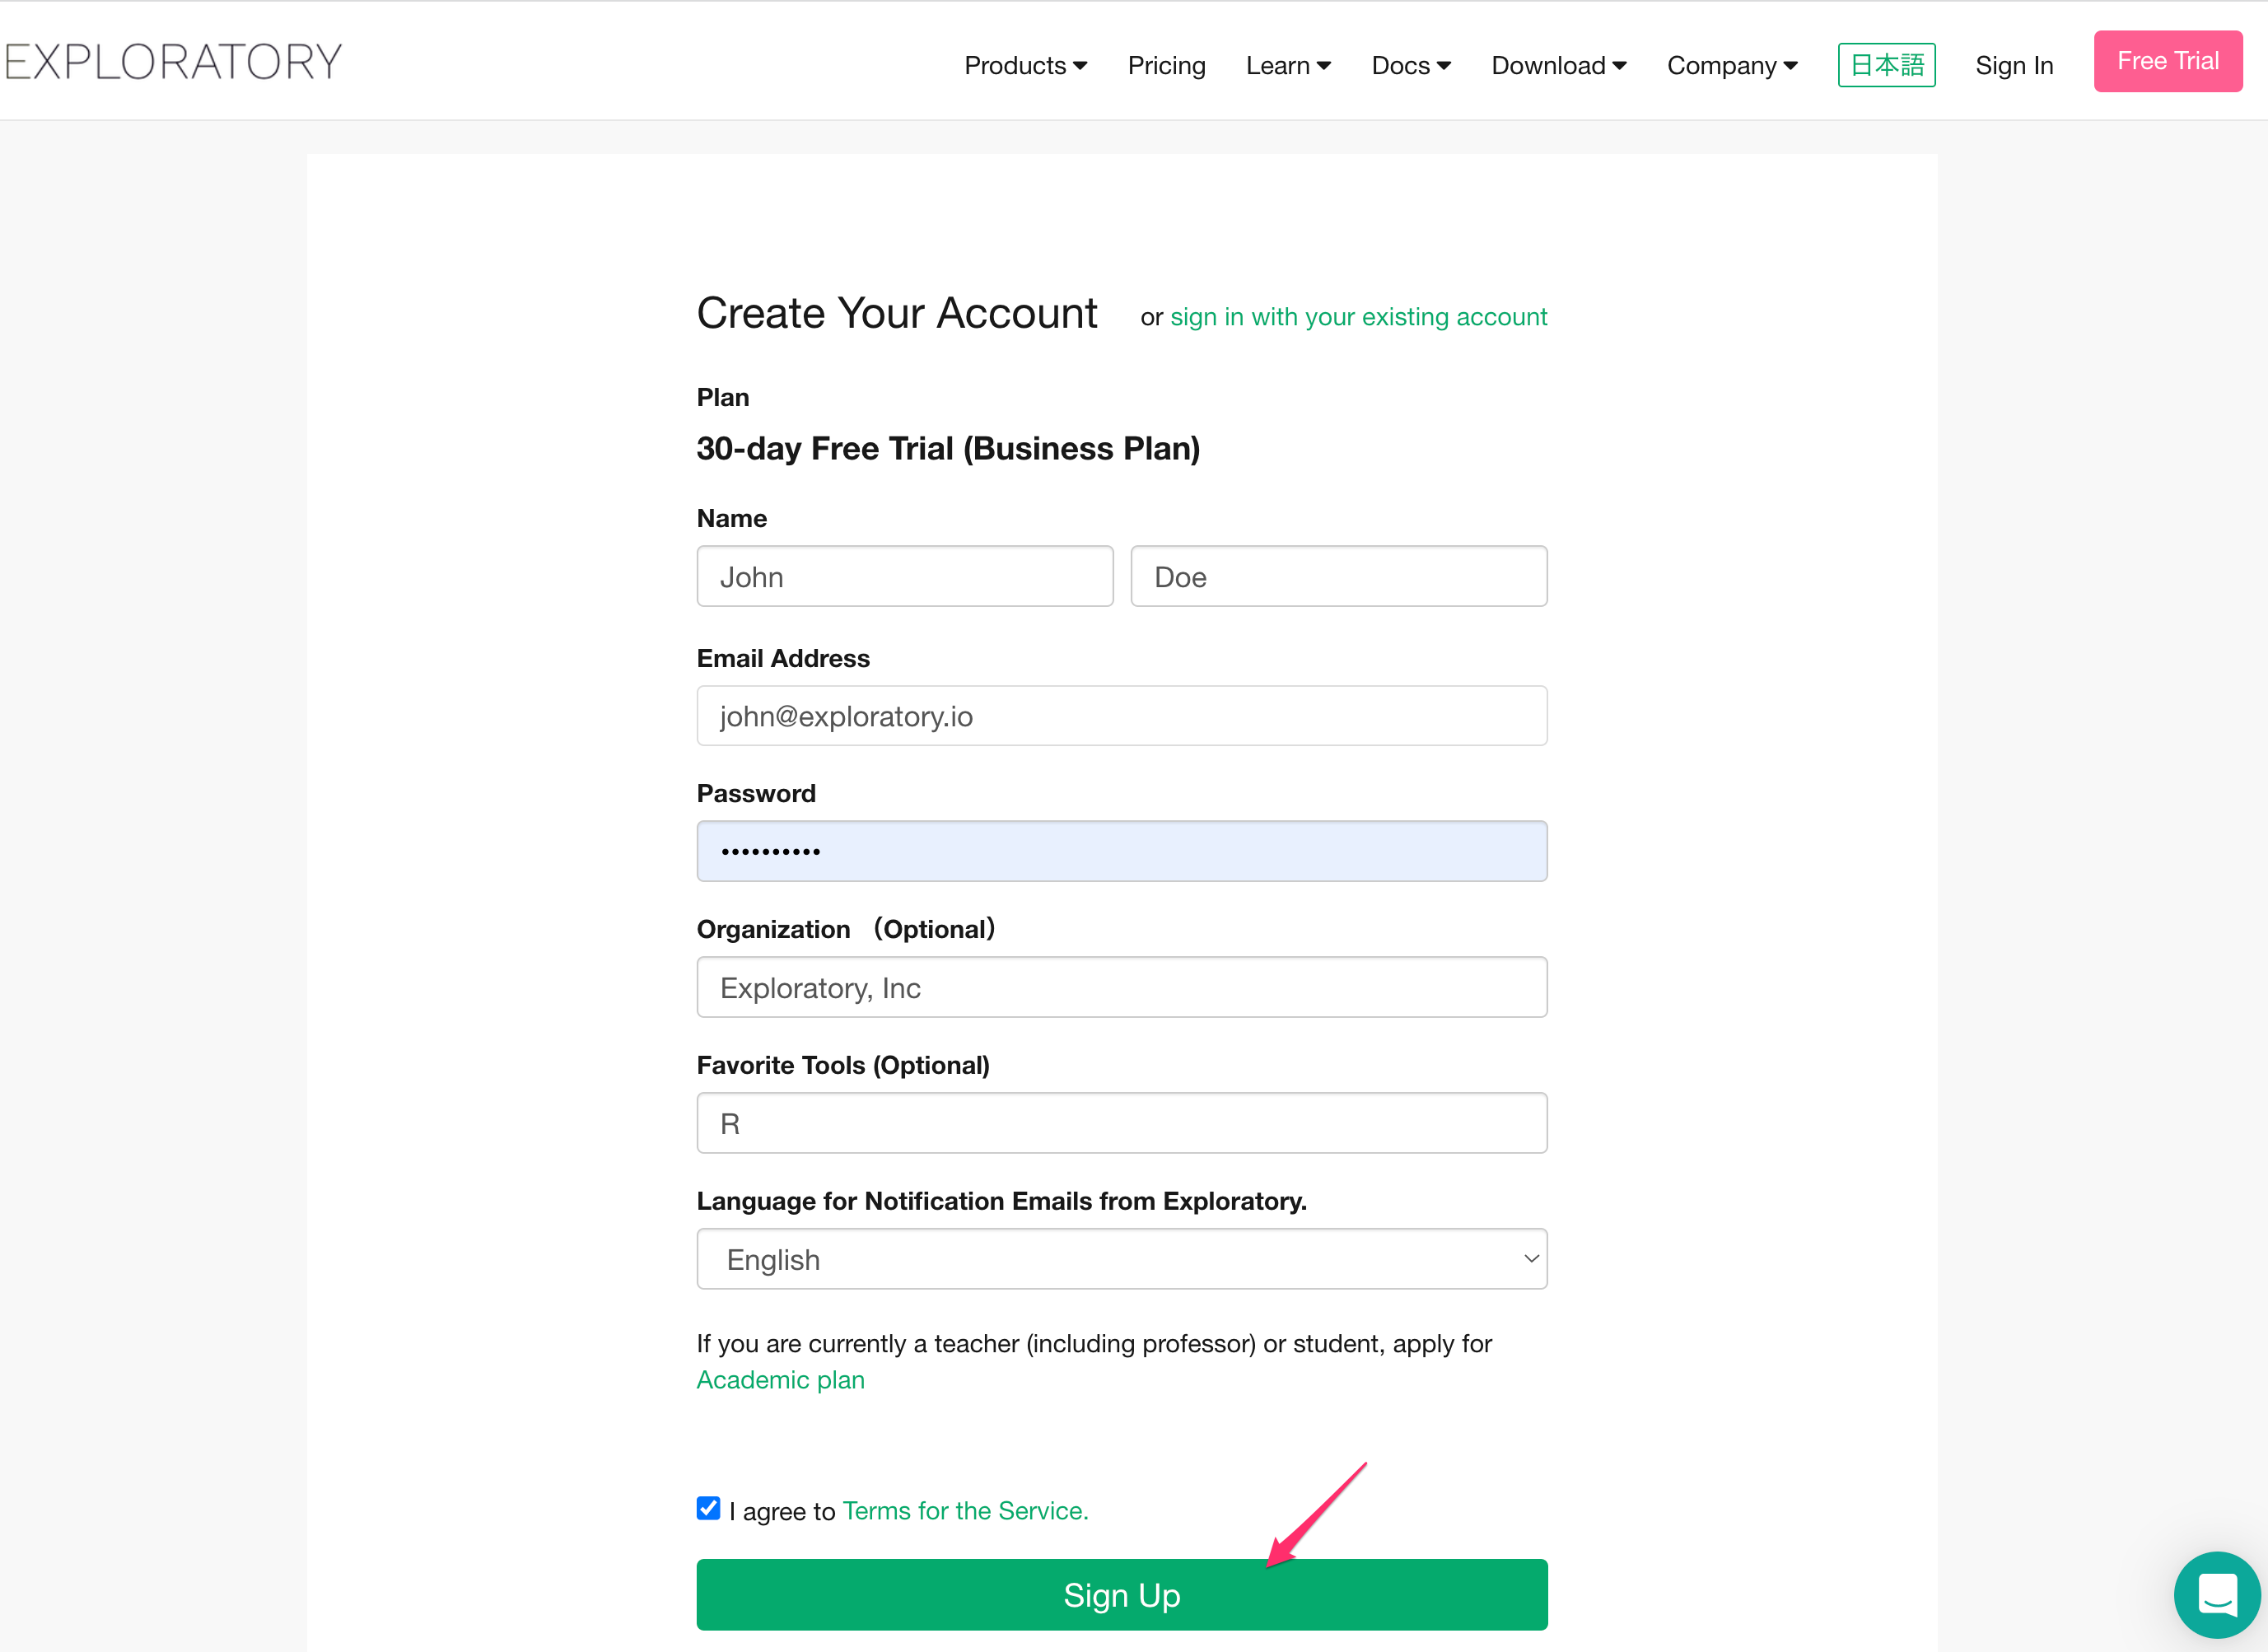
Task: Open the Academic plan link
Action: 780,1379
